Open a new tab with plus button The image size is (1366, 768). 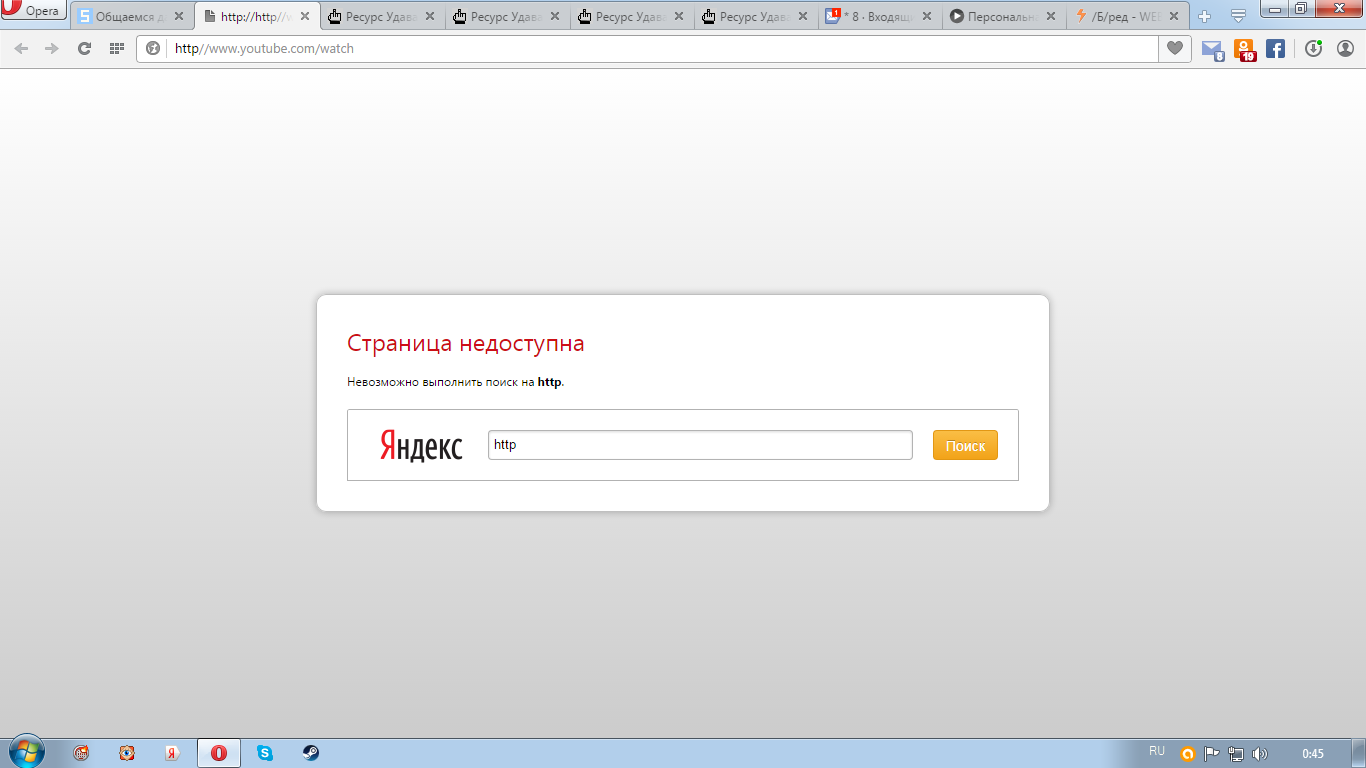click(x=1205, y=16)
